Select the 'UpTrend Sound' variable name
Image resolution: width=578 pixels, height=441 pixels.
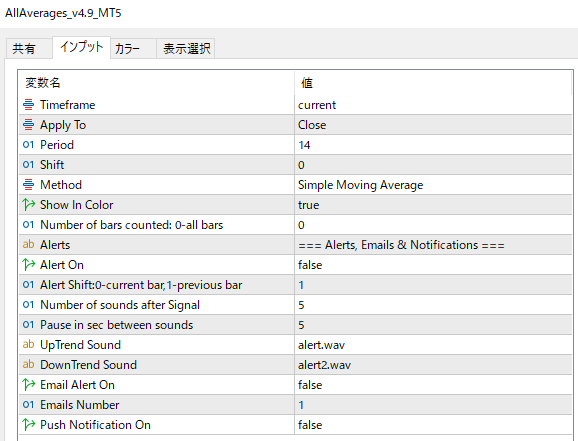coord(80,345)
